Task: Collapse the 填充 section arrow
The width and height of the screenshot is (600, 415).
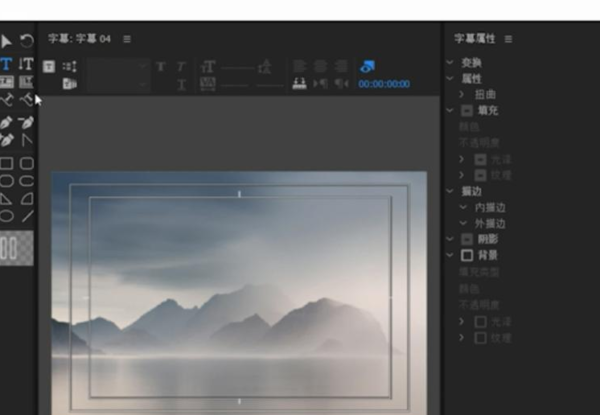Action: tap(450, 110)
